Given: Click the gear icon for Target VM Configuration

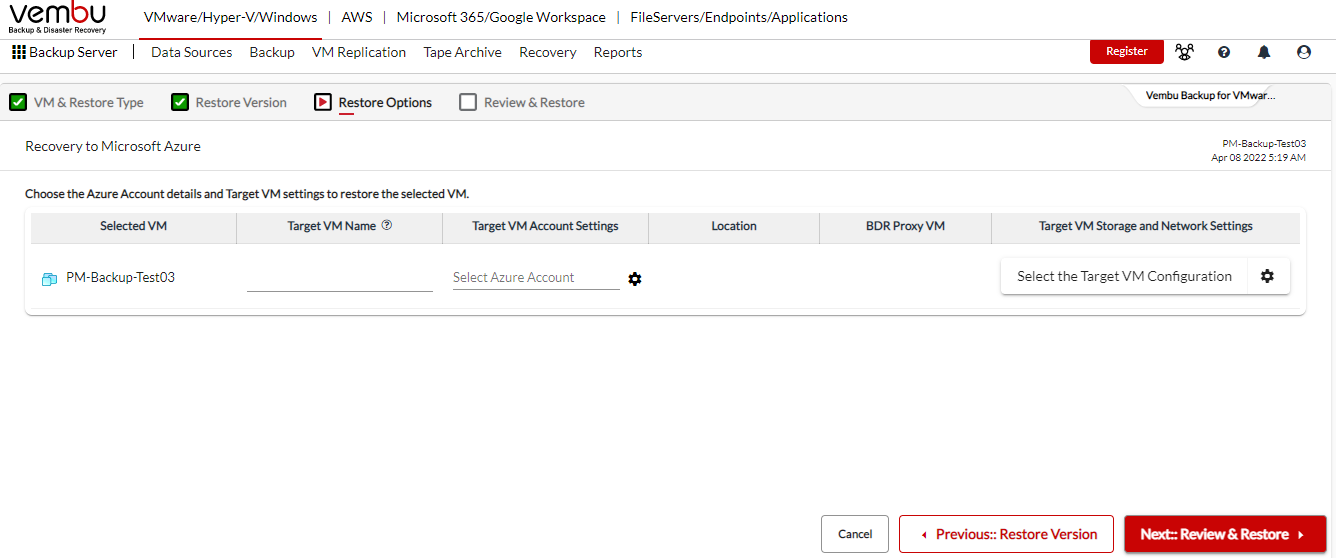Looking at the screenshot, I should (1268, 276).
